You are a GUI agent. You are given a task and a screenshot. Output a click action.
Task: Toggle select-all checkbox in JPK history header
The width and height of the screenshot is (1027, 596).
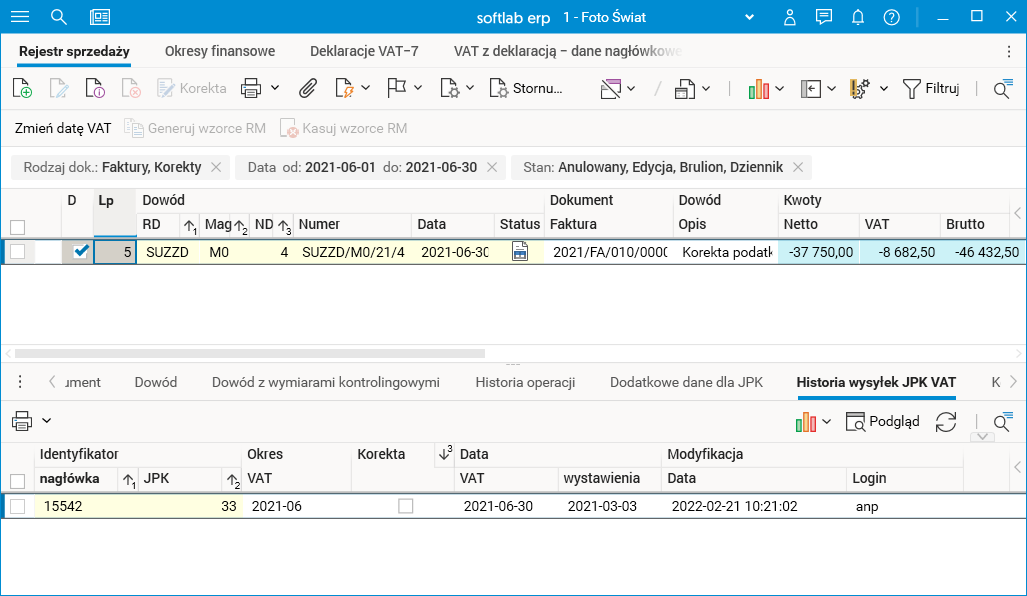click(18, 481)
